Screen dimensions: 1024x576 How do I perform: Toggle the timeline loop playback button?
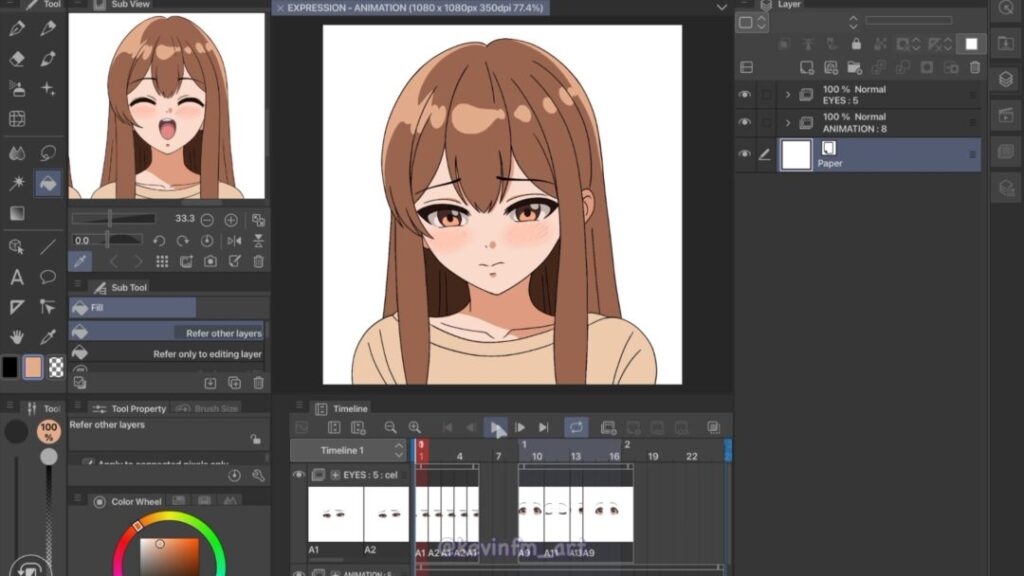coord(576,428)
